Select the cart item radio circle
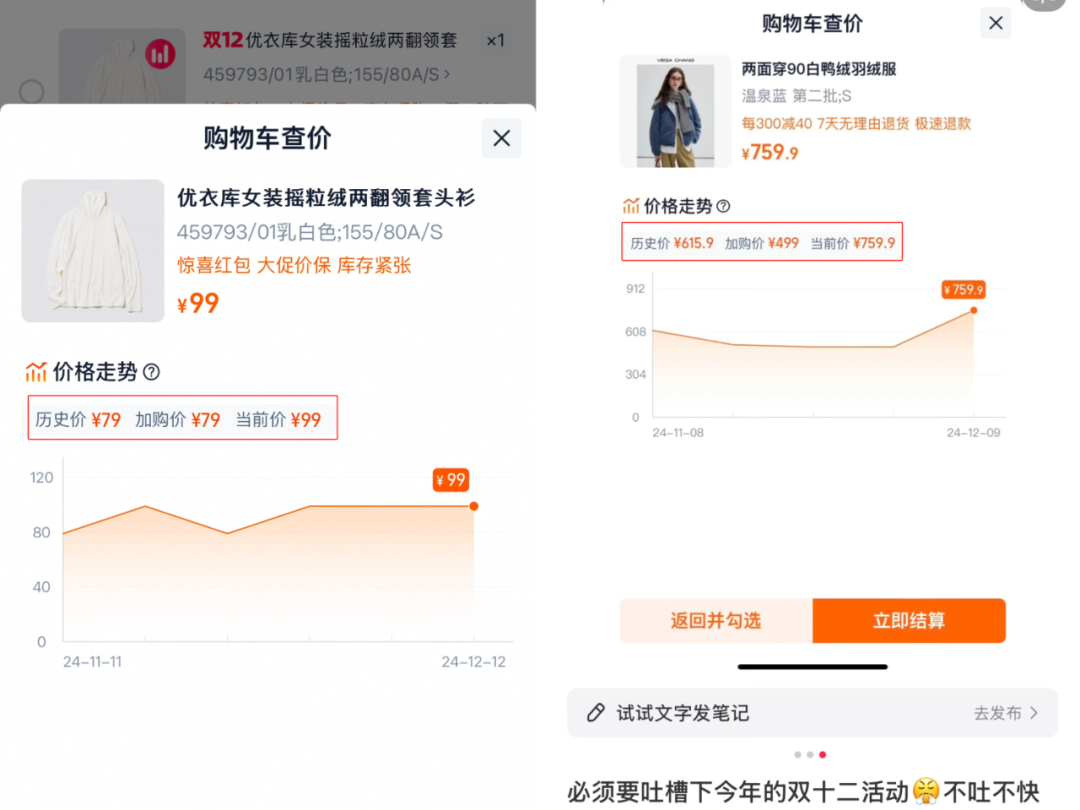 coord(32,92)
